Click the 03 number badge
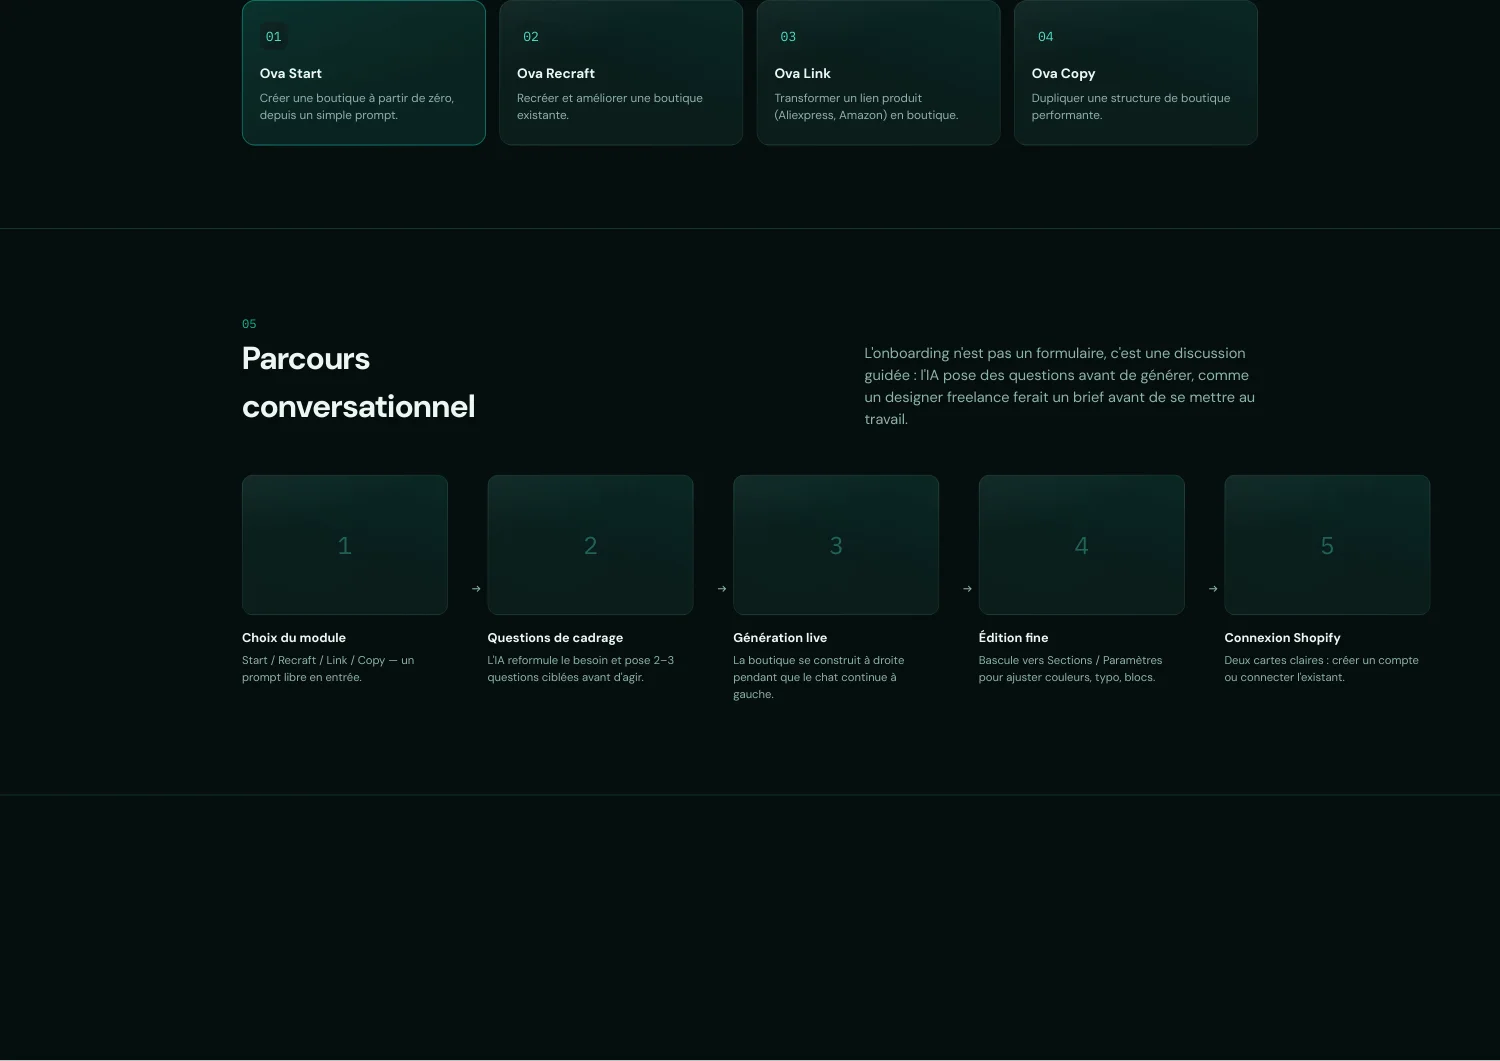The image size is (1500, 1061). coord(788,37)
